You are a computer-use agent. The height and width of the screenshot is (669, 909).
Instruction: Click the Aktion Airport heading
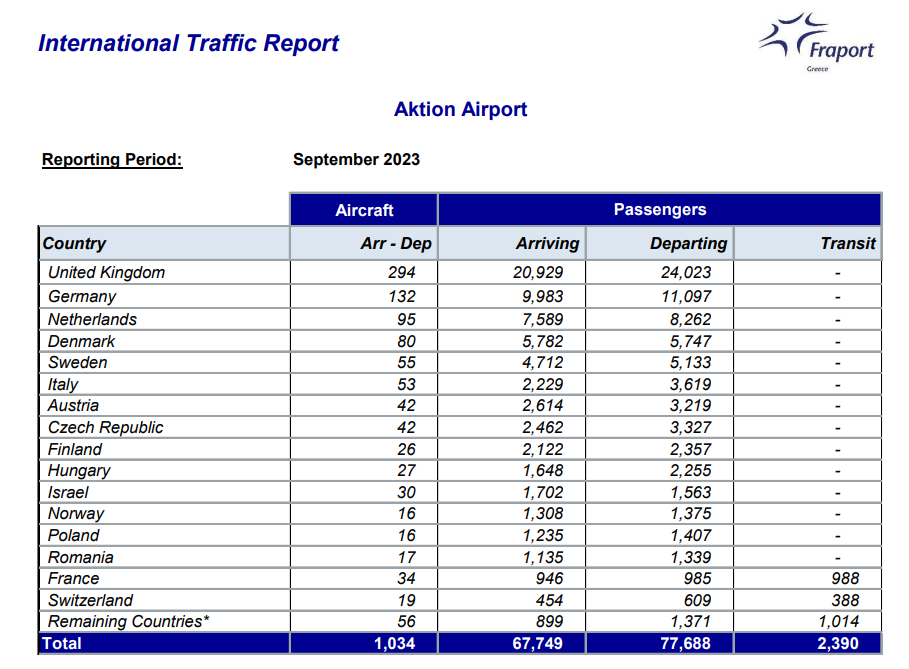tap(460, 109)
